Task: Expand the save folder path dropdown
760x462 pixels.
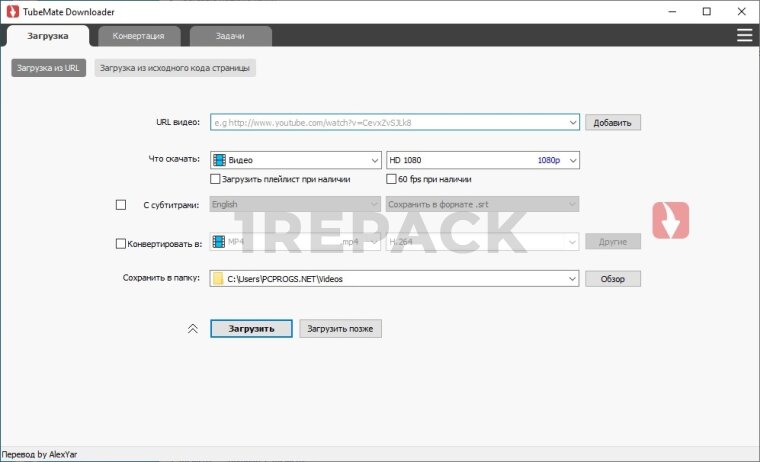Action: pos(573,279)
